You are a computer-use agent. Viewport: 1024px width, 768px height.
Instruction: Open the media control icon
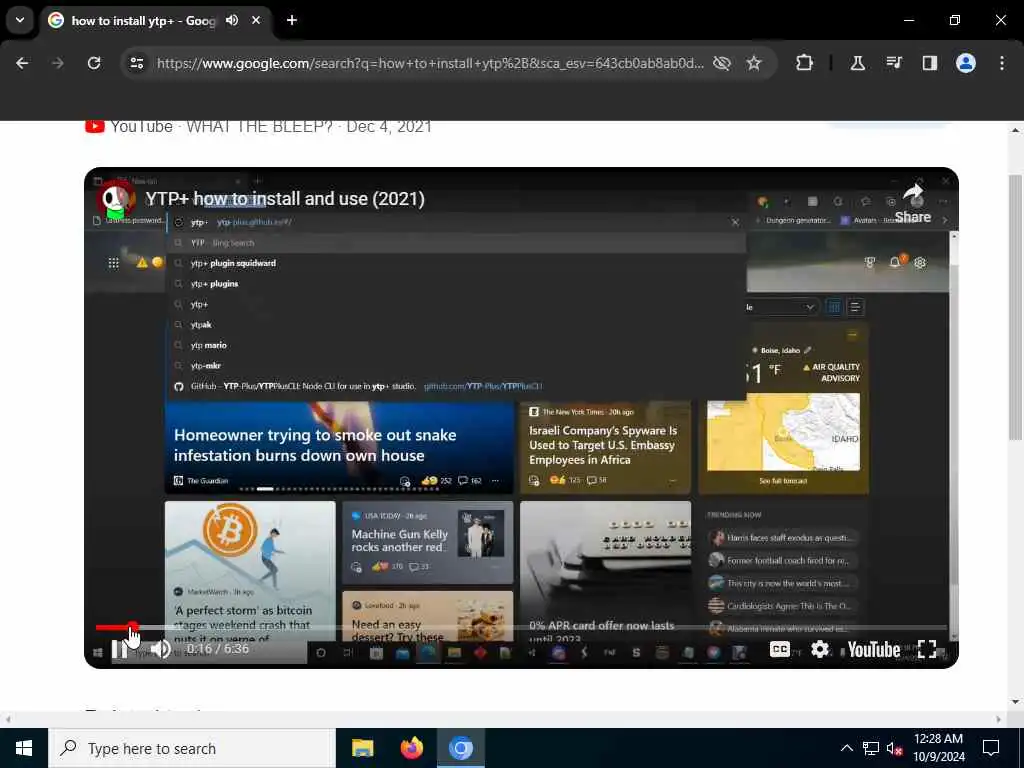point(894,63)
